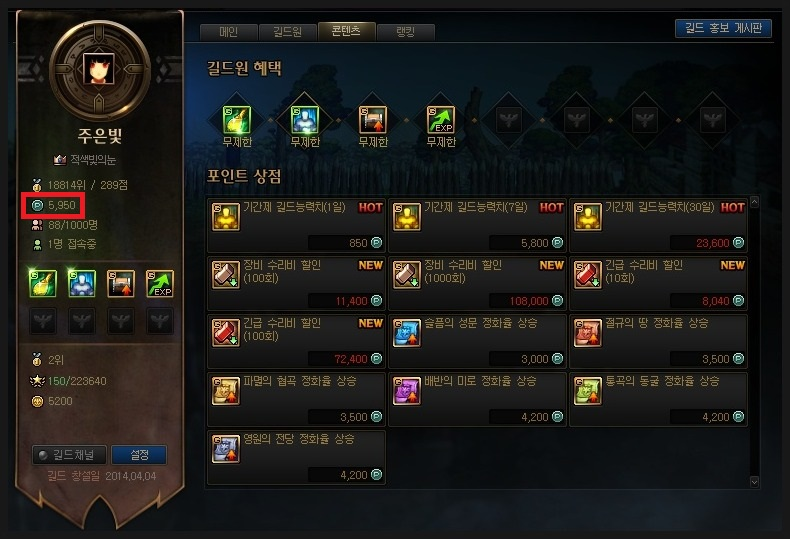
Task: Click the 배반의 미로 purification item icon
Action: coord(407,390)
